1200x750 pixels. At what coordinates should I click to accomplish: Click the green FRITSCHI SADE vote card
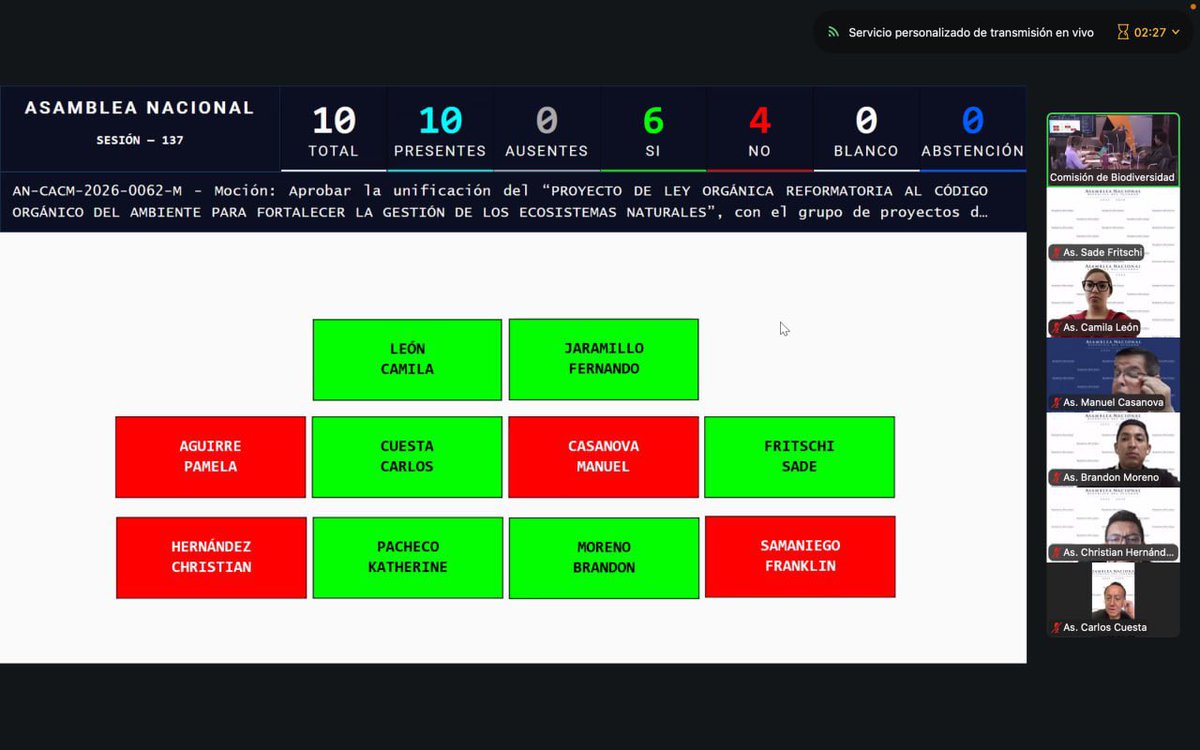click(800, 457)
